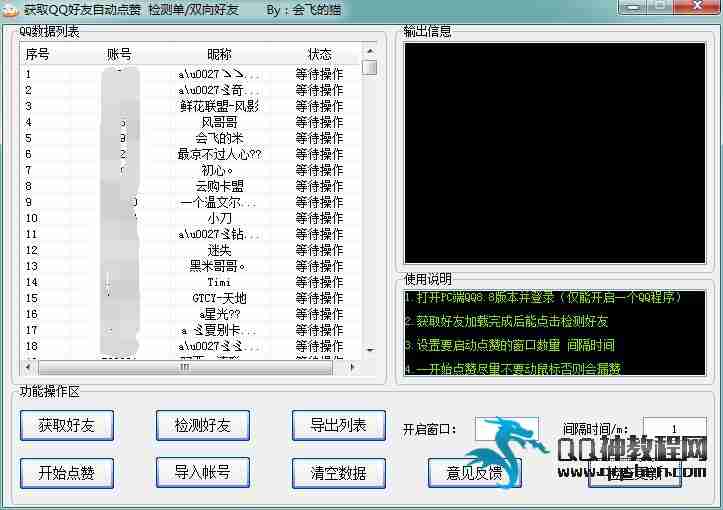This screenshot has height=510, width=723.
Task: Select the row with nickname 会飞的米
Action: pyautogui.click(x=191, y=138)
